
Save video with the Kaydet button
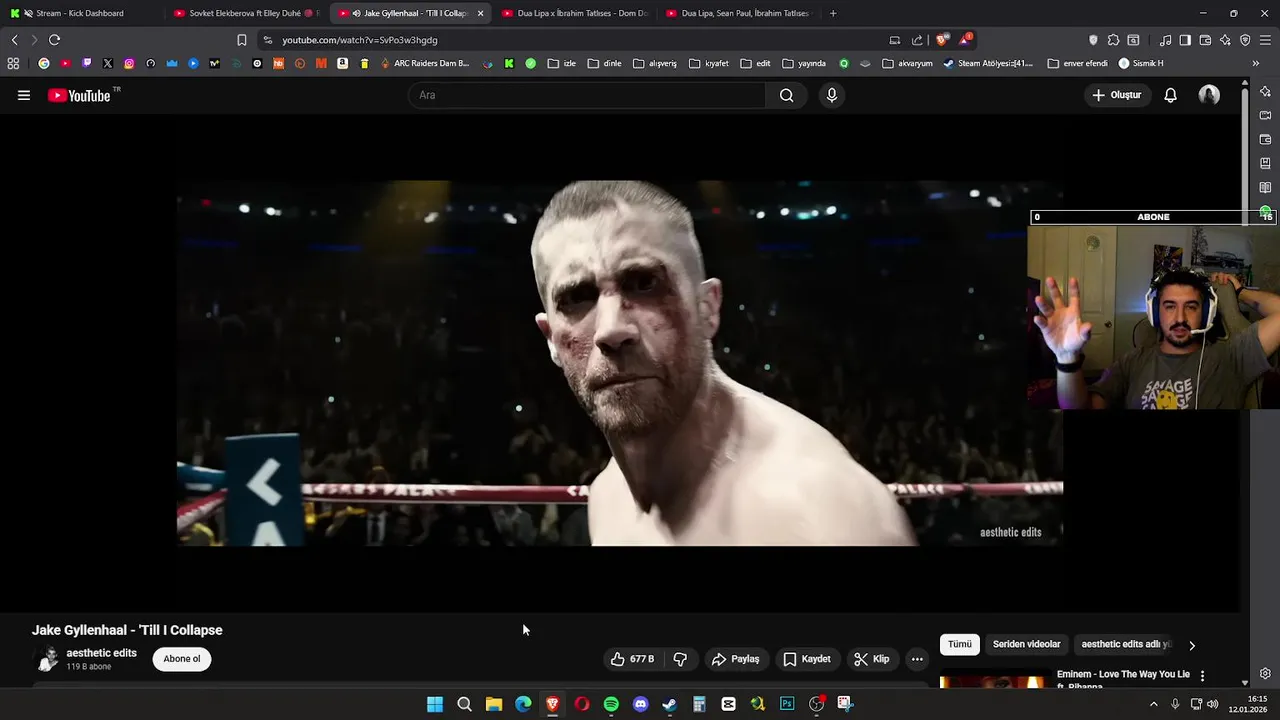pos(807,659)
